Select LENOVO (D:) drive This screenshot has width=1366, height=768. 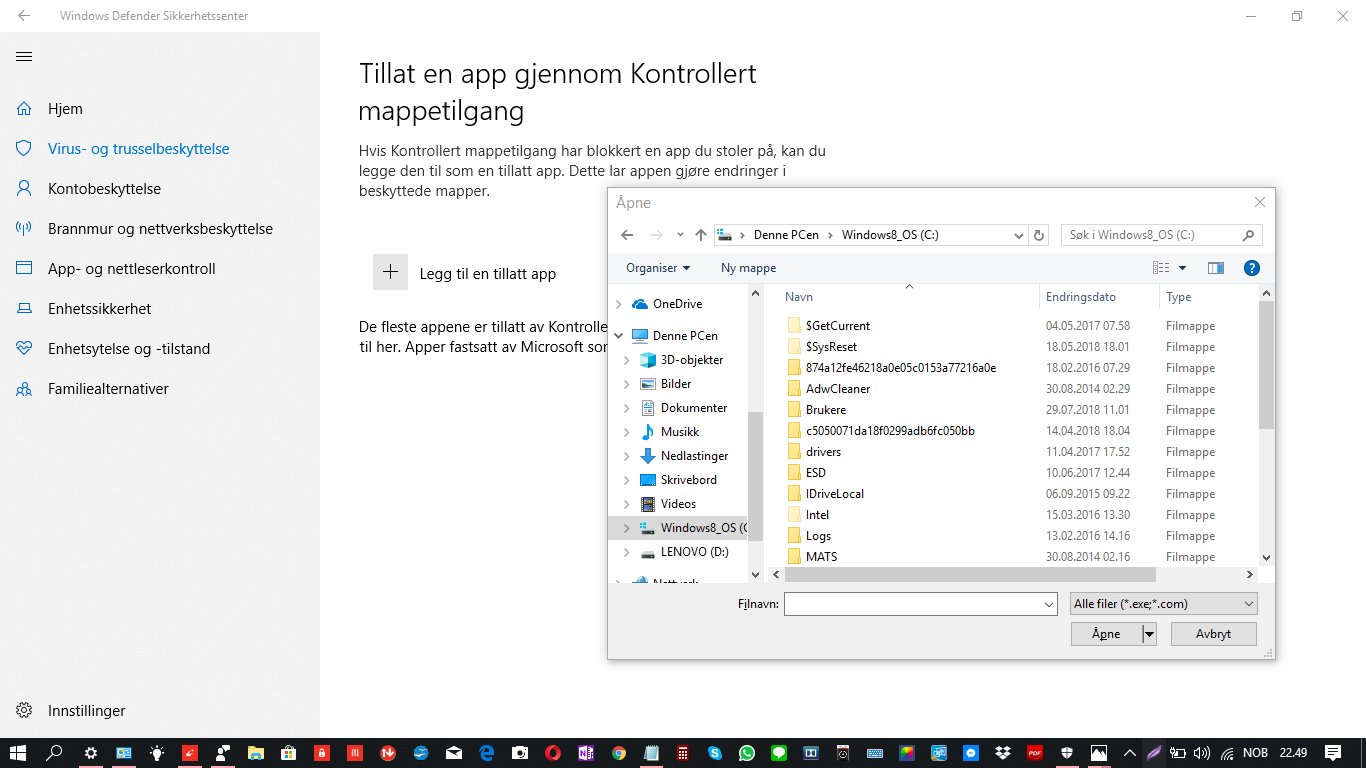click(694, 552)
